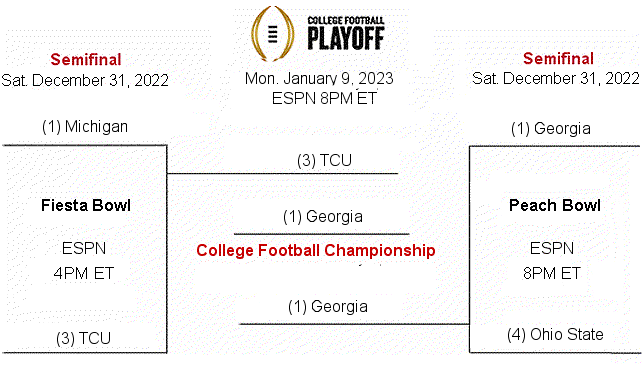The height and width of the screenshot is (370, 643).
Task: Select the right Semifinal heading
Action: [558, 59]
